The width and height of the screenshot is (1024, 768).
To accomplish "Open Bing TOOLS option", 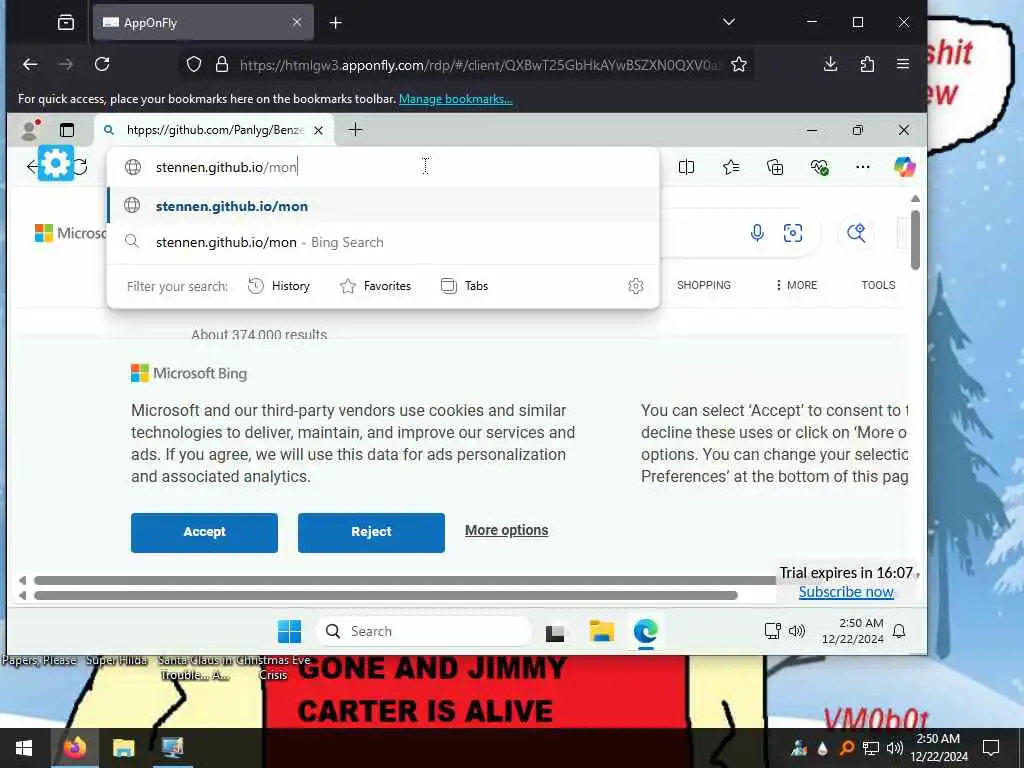I will (878, 285).
